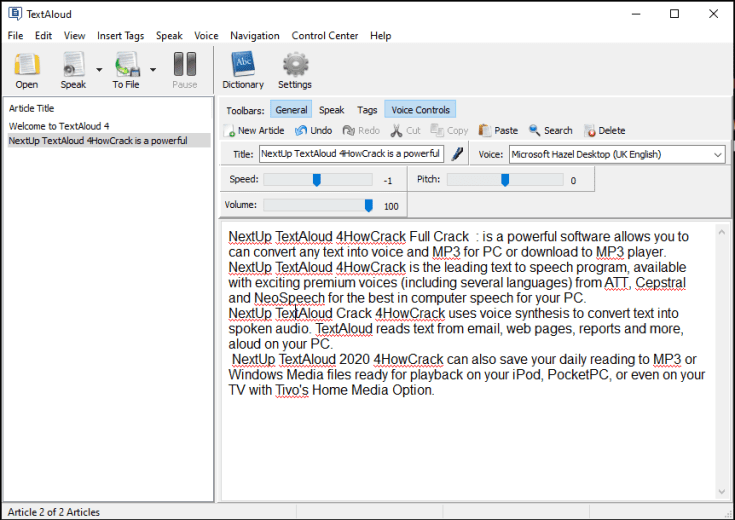The height and width of the screenshot is (520, 735).
Task: Click the text editor scroll up arrow
Action: coord(721,232)
